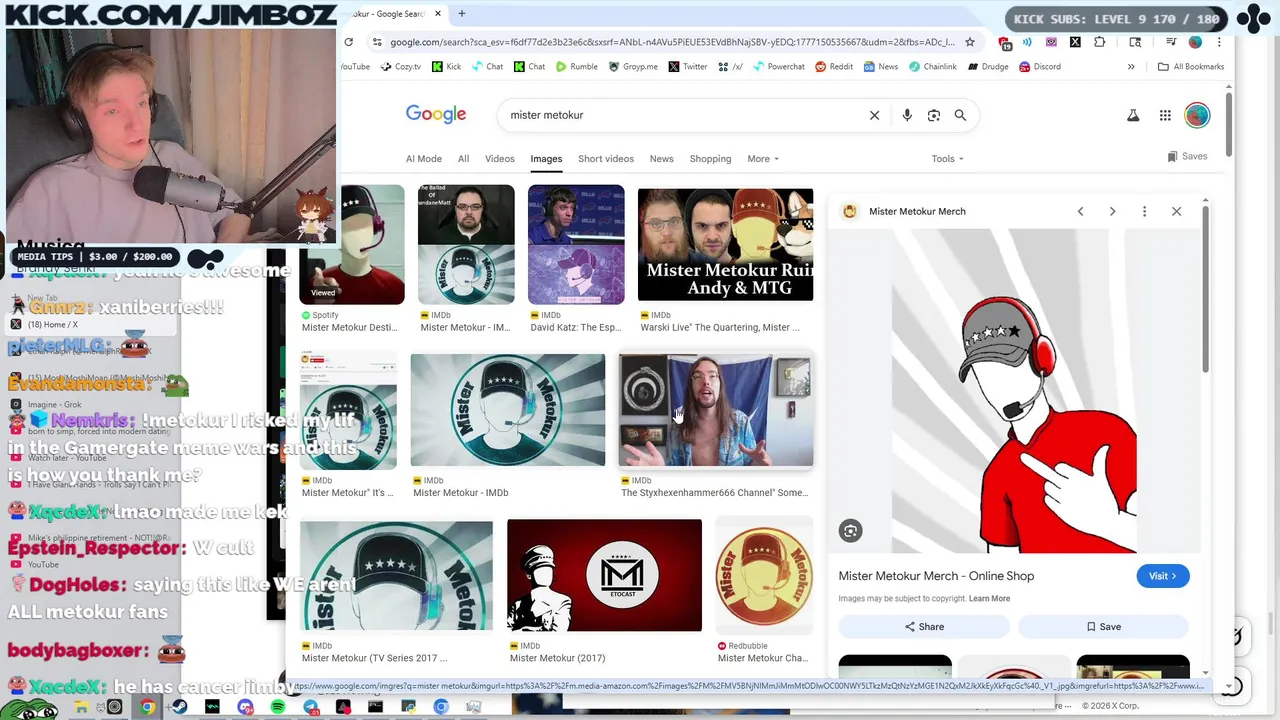Viewport: 1280px width, 720px height.
Task: Reload the Google search page
Action: (348, 42)
